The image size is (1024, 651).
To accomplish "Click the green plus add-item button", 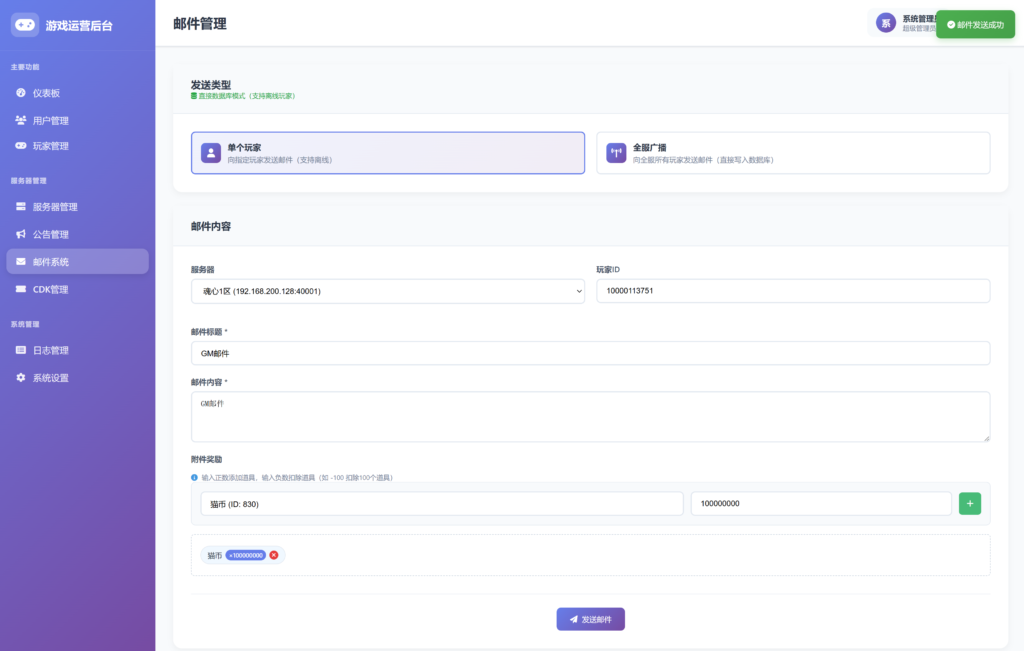I will click(x=969, y=504).
